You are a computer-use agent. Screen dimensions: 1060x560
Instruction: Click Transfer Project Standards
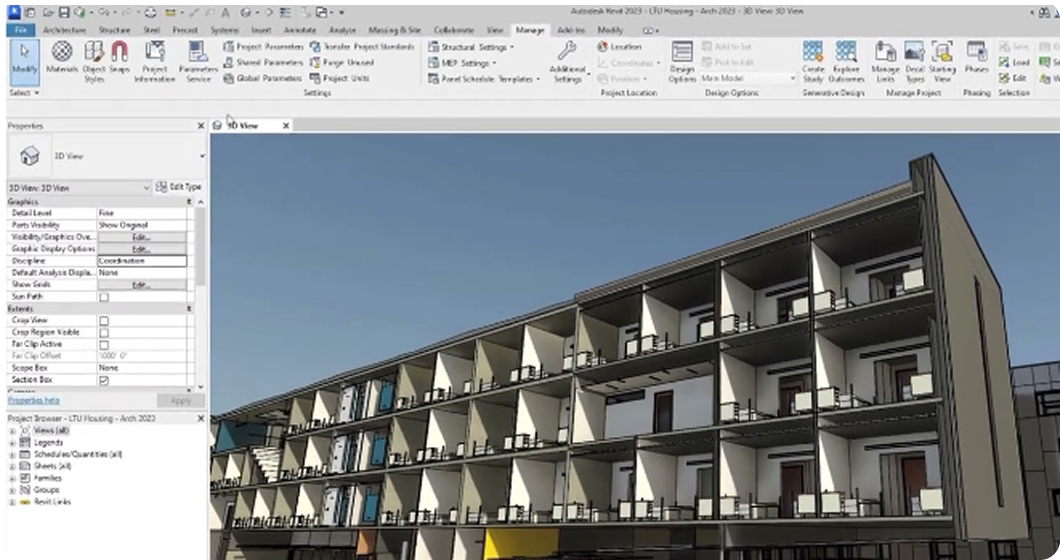coord(362,47)
